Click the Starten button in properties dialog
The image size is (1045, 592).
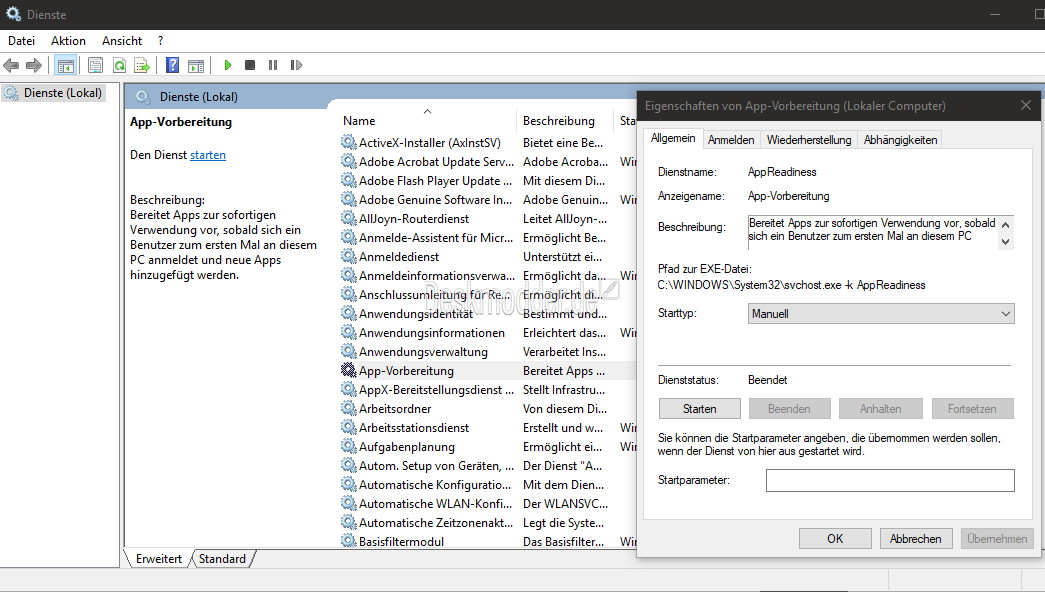[700, 409]
